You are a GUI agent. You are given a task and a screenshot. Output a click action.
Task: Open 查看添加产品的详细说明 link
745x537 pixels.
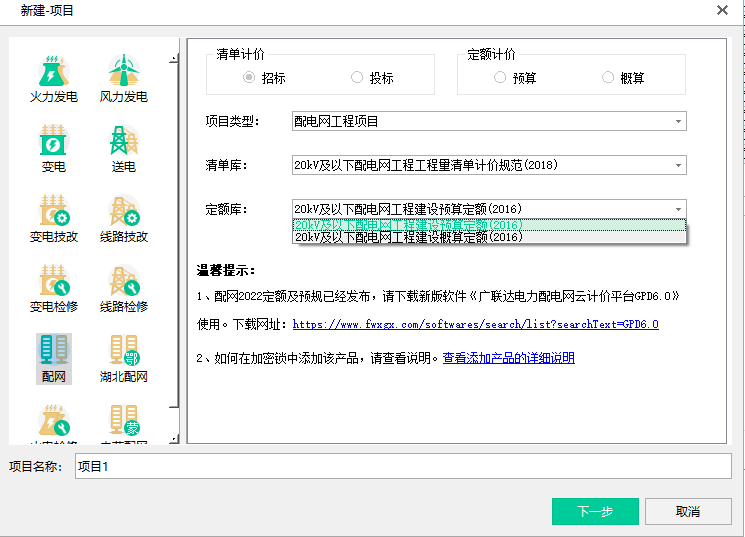[508, 358]
